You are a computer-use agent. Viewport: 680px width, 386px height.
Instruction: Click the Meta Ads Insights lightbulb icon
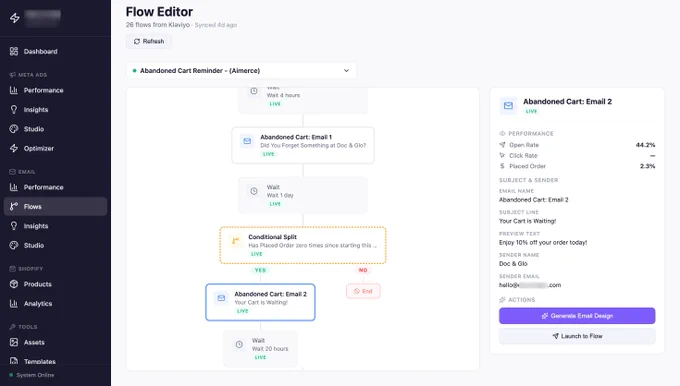[x=14, y=109]
